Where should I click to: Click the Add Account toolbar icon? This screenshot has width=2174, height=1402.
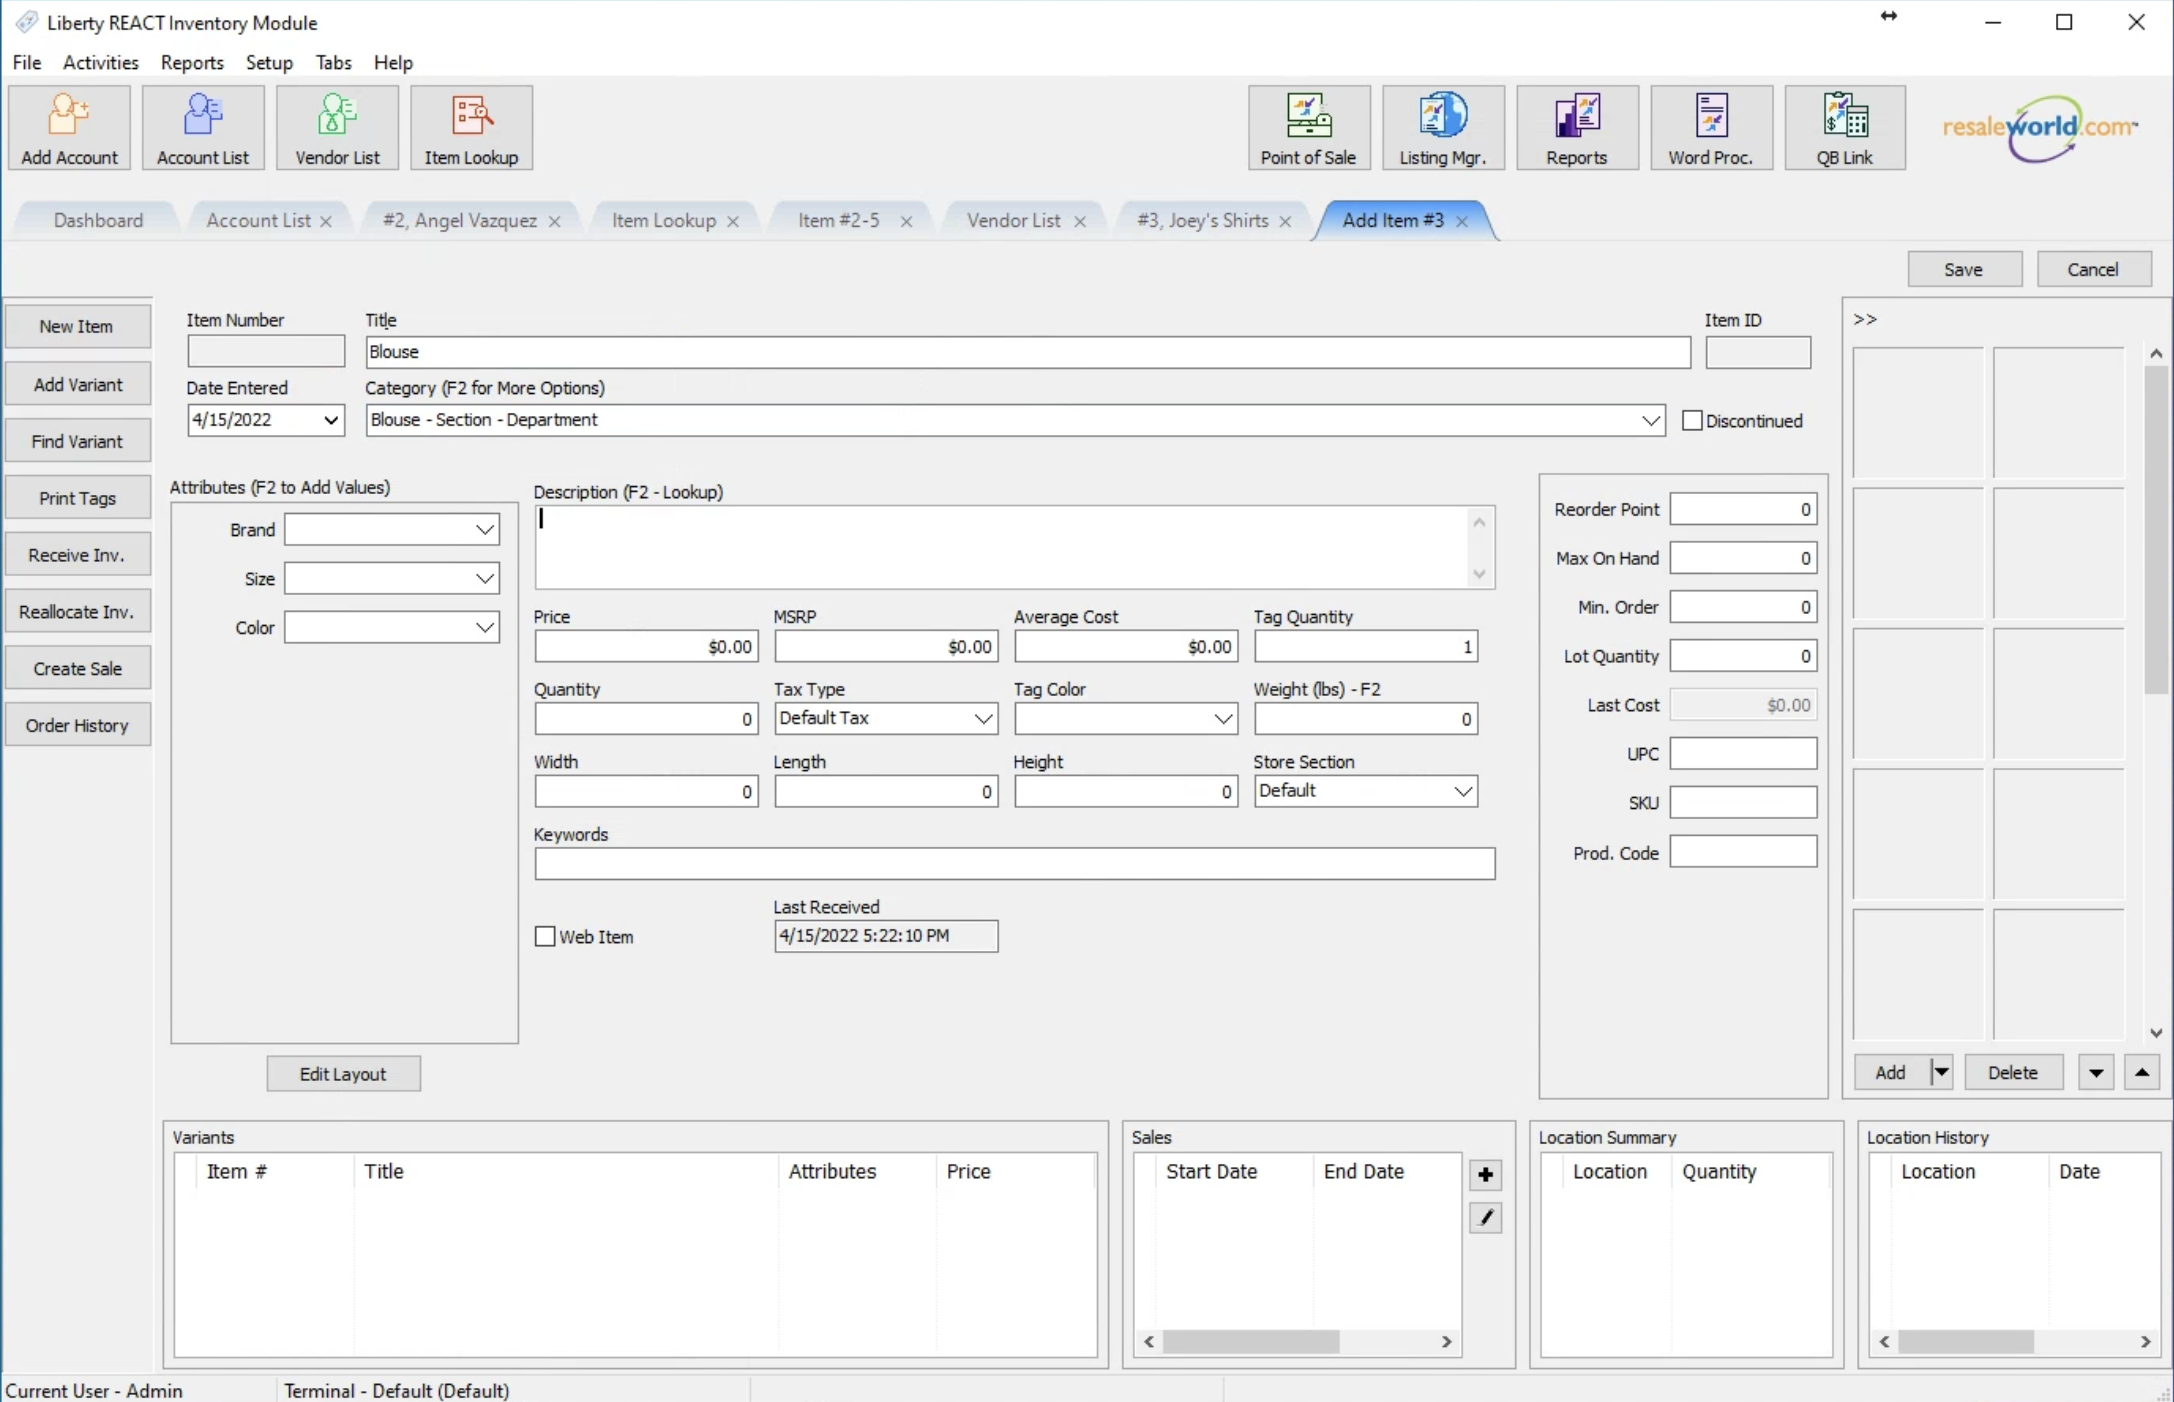pos(68,128)
